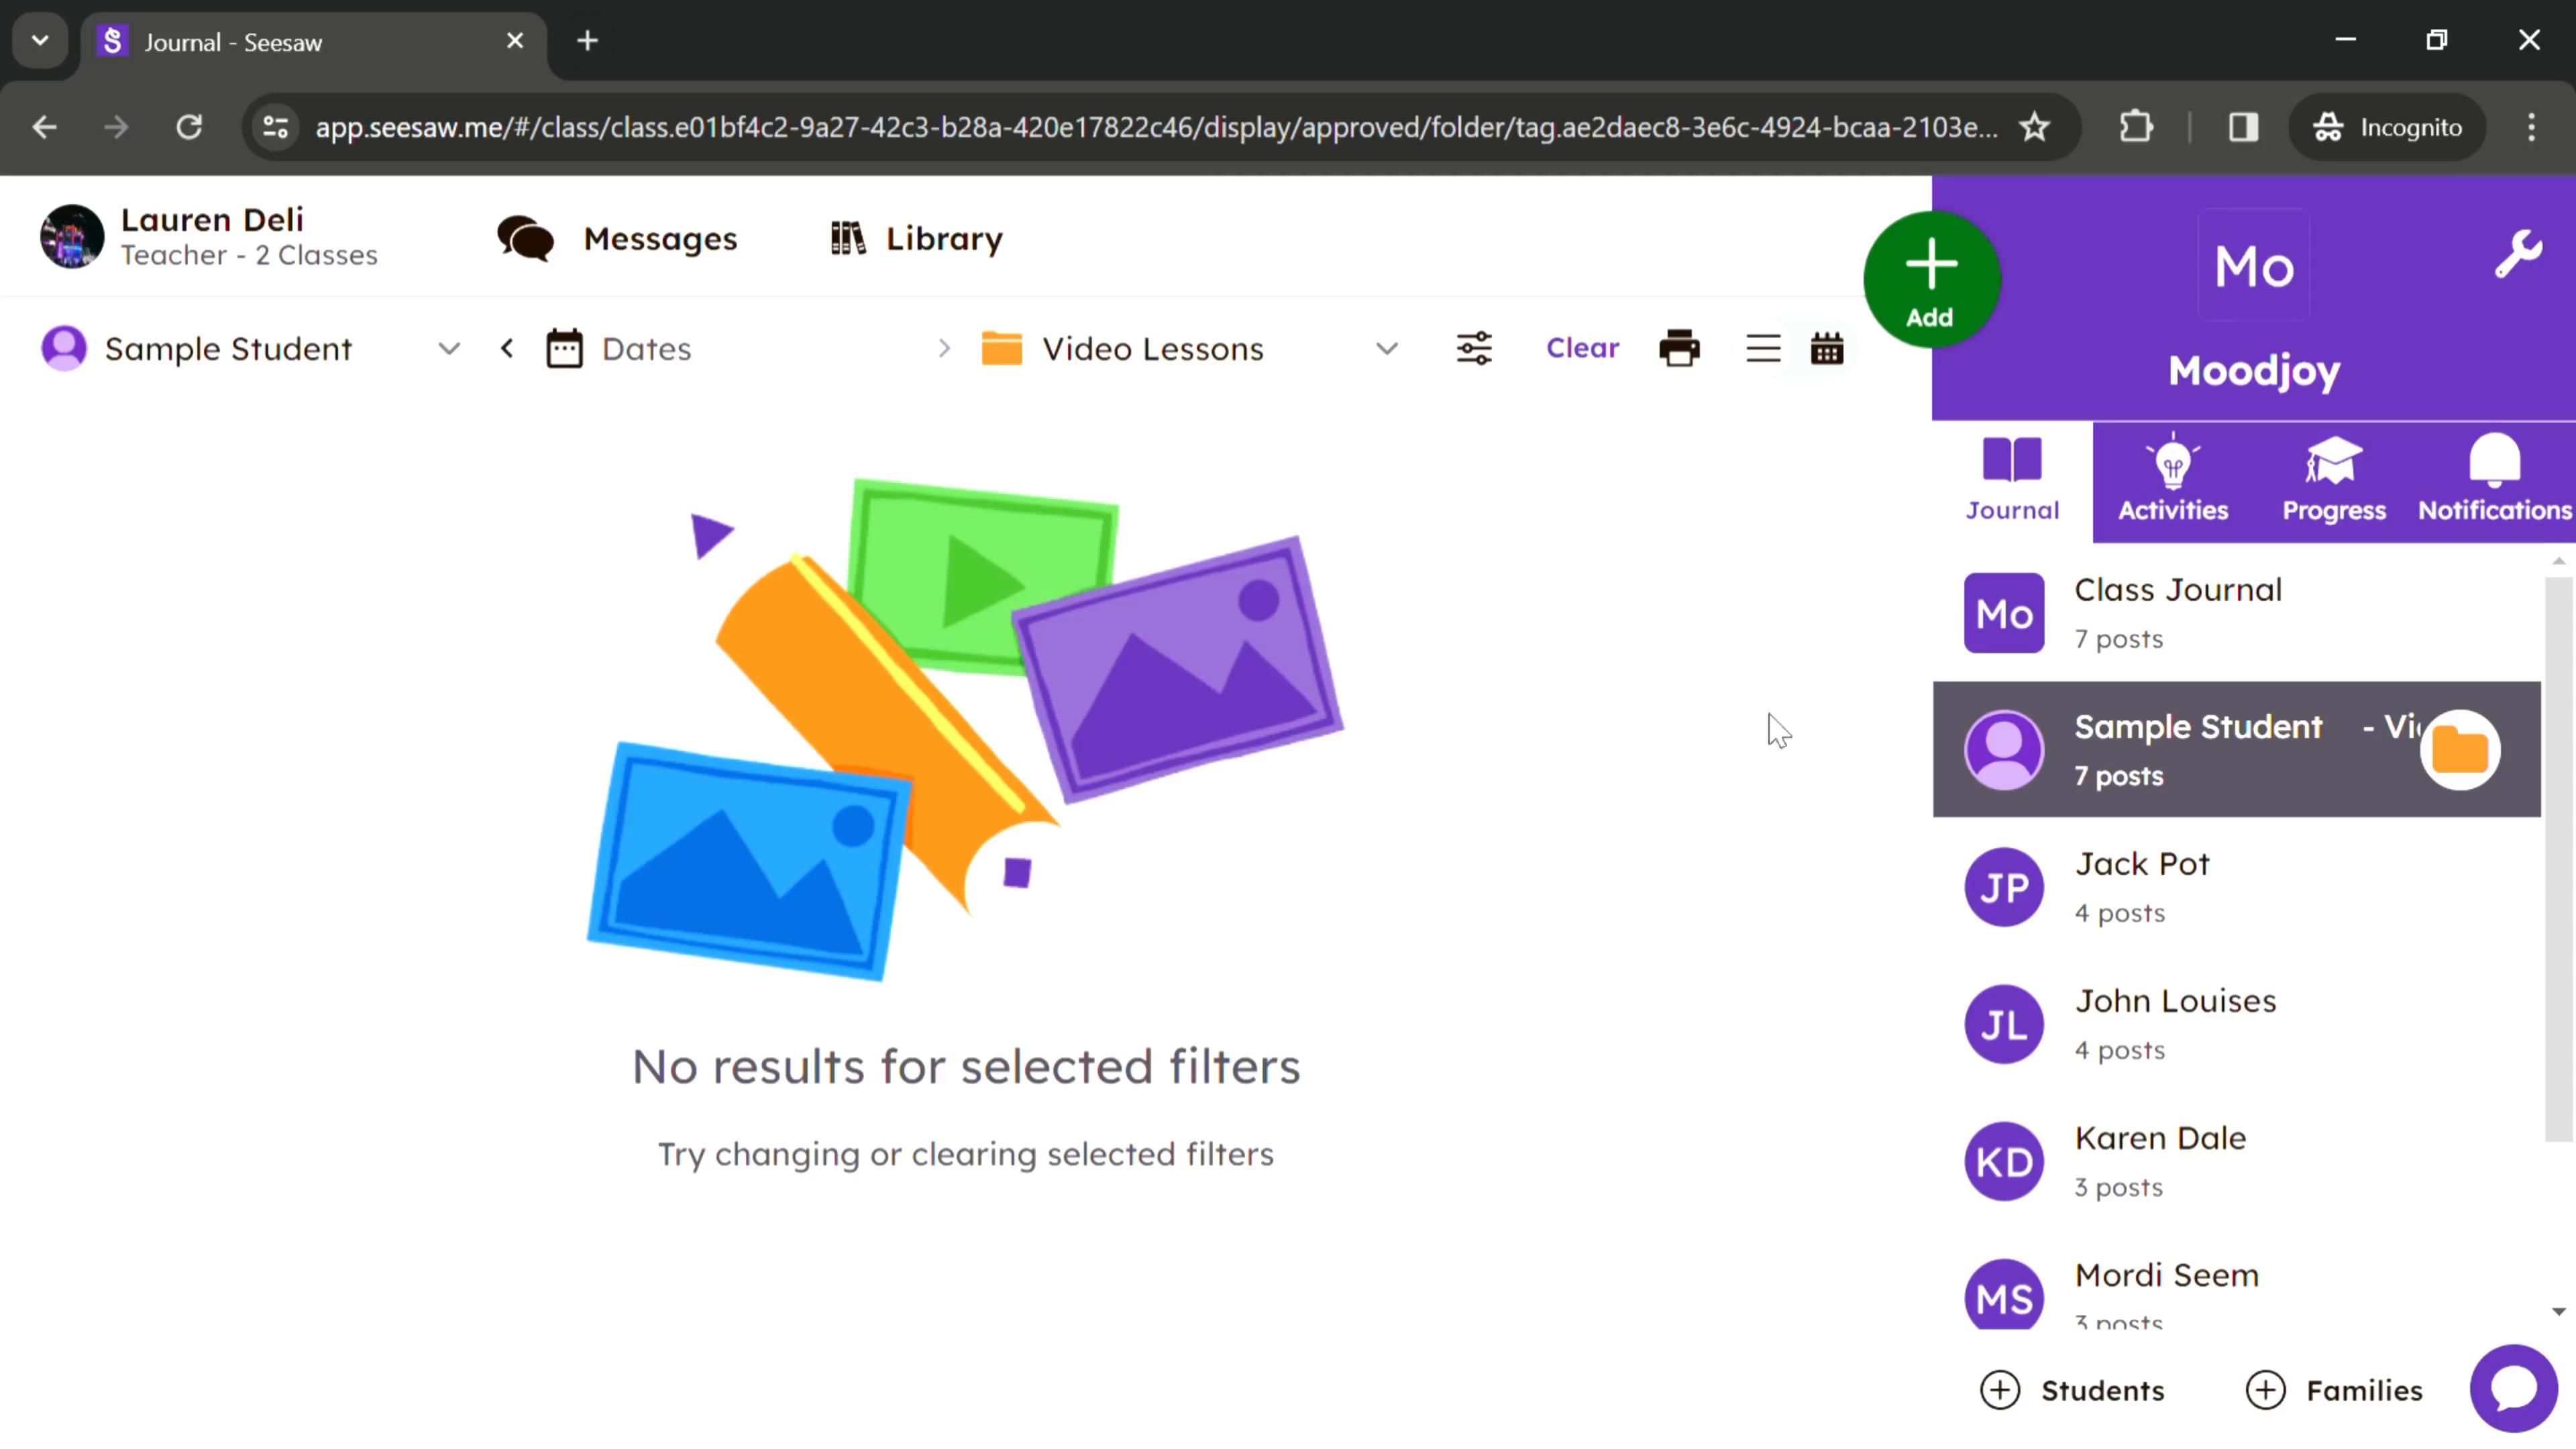The height and width of the screenshot is (1449, 2576).
Task: Toggle the list view icon
Action: (x=1762, y=349)
